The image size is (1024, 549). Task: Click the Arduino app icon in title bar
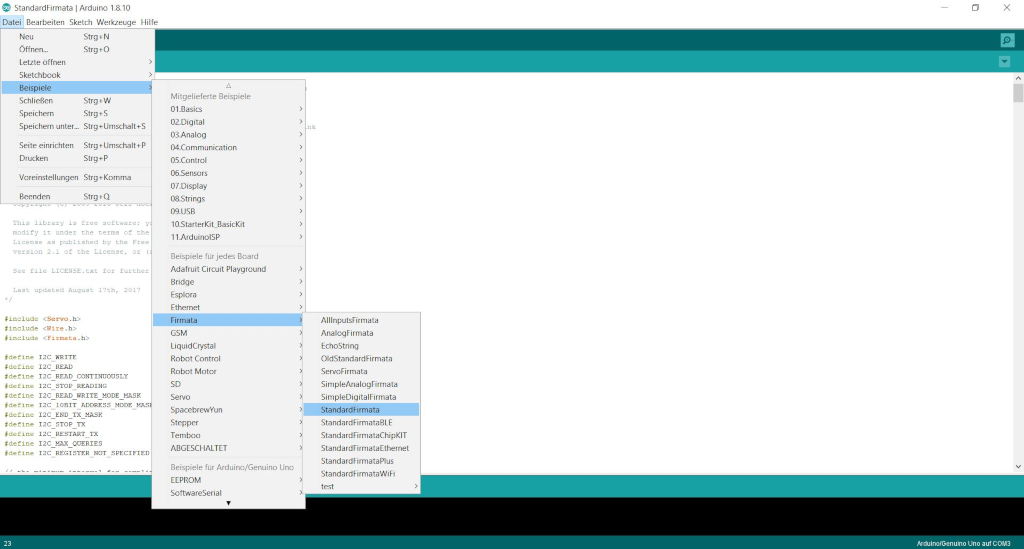click(x=7, y=8)
